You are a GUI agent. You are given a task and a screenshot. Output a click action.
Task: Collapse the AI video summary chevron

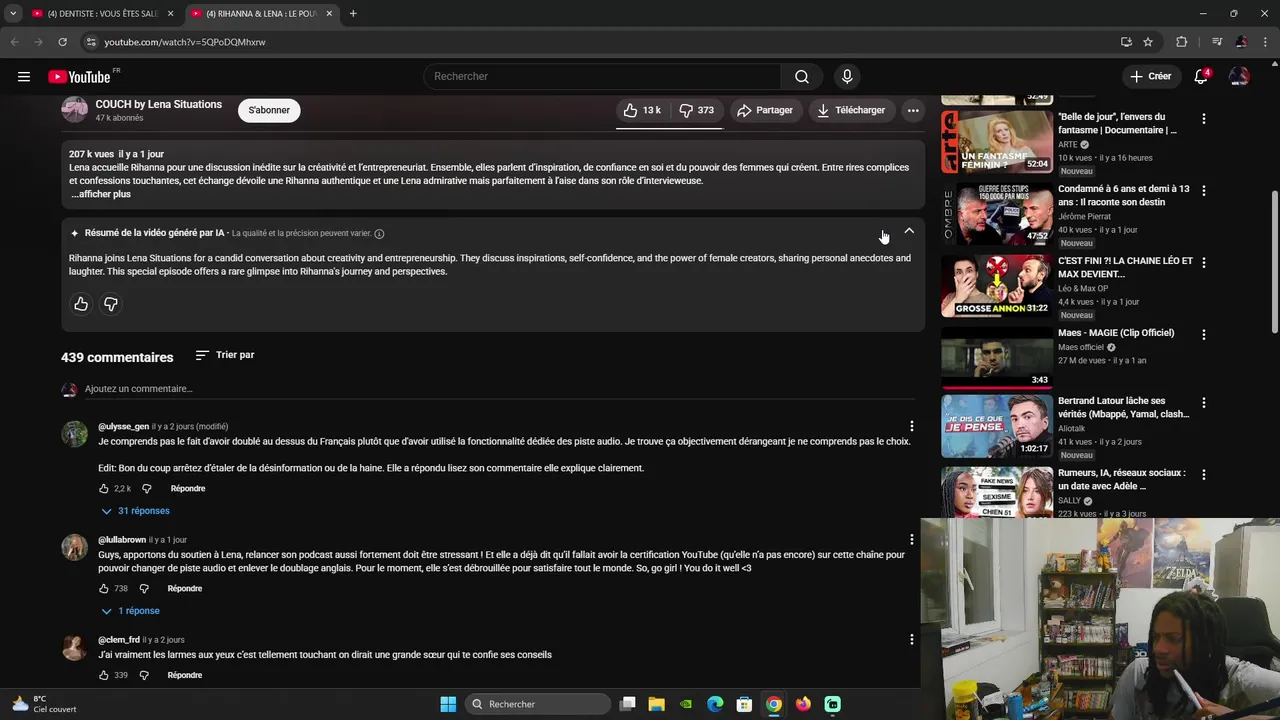(x=909, y=231)
